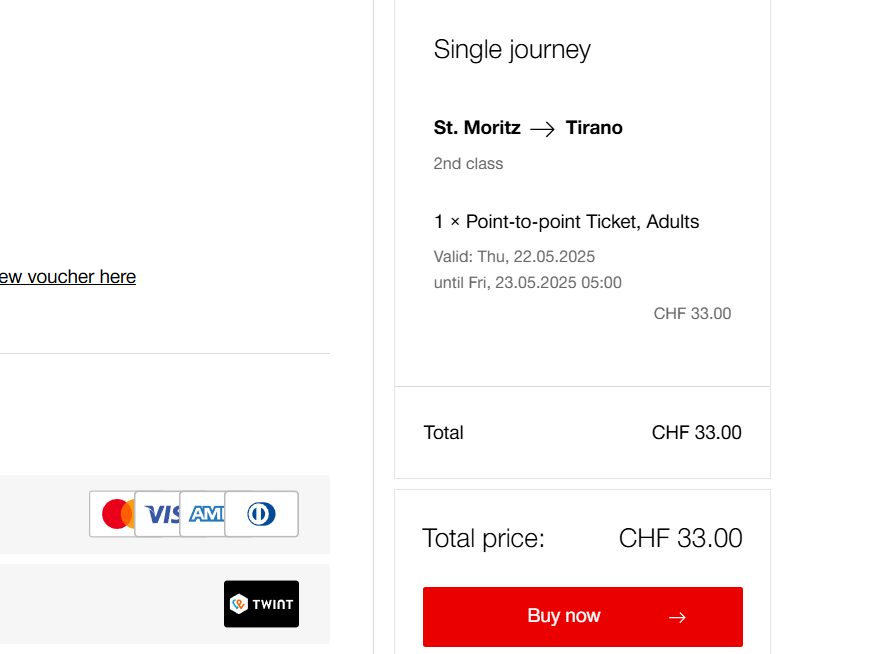This screenshot has width=870, height=654.
Task: Click the arrow icon on Buy now
Action: click(x=677, y=617)
